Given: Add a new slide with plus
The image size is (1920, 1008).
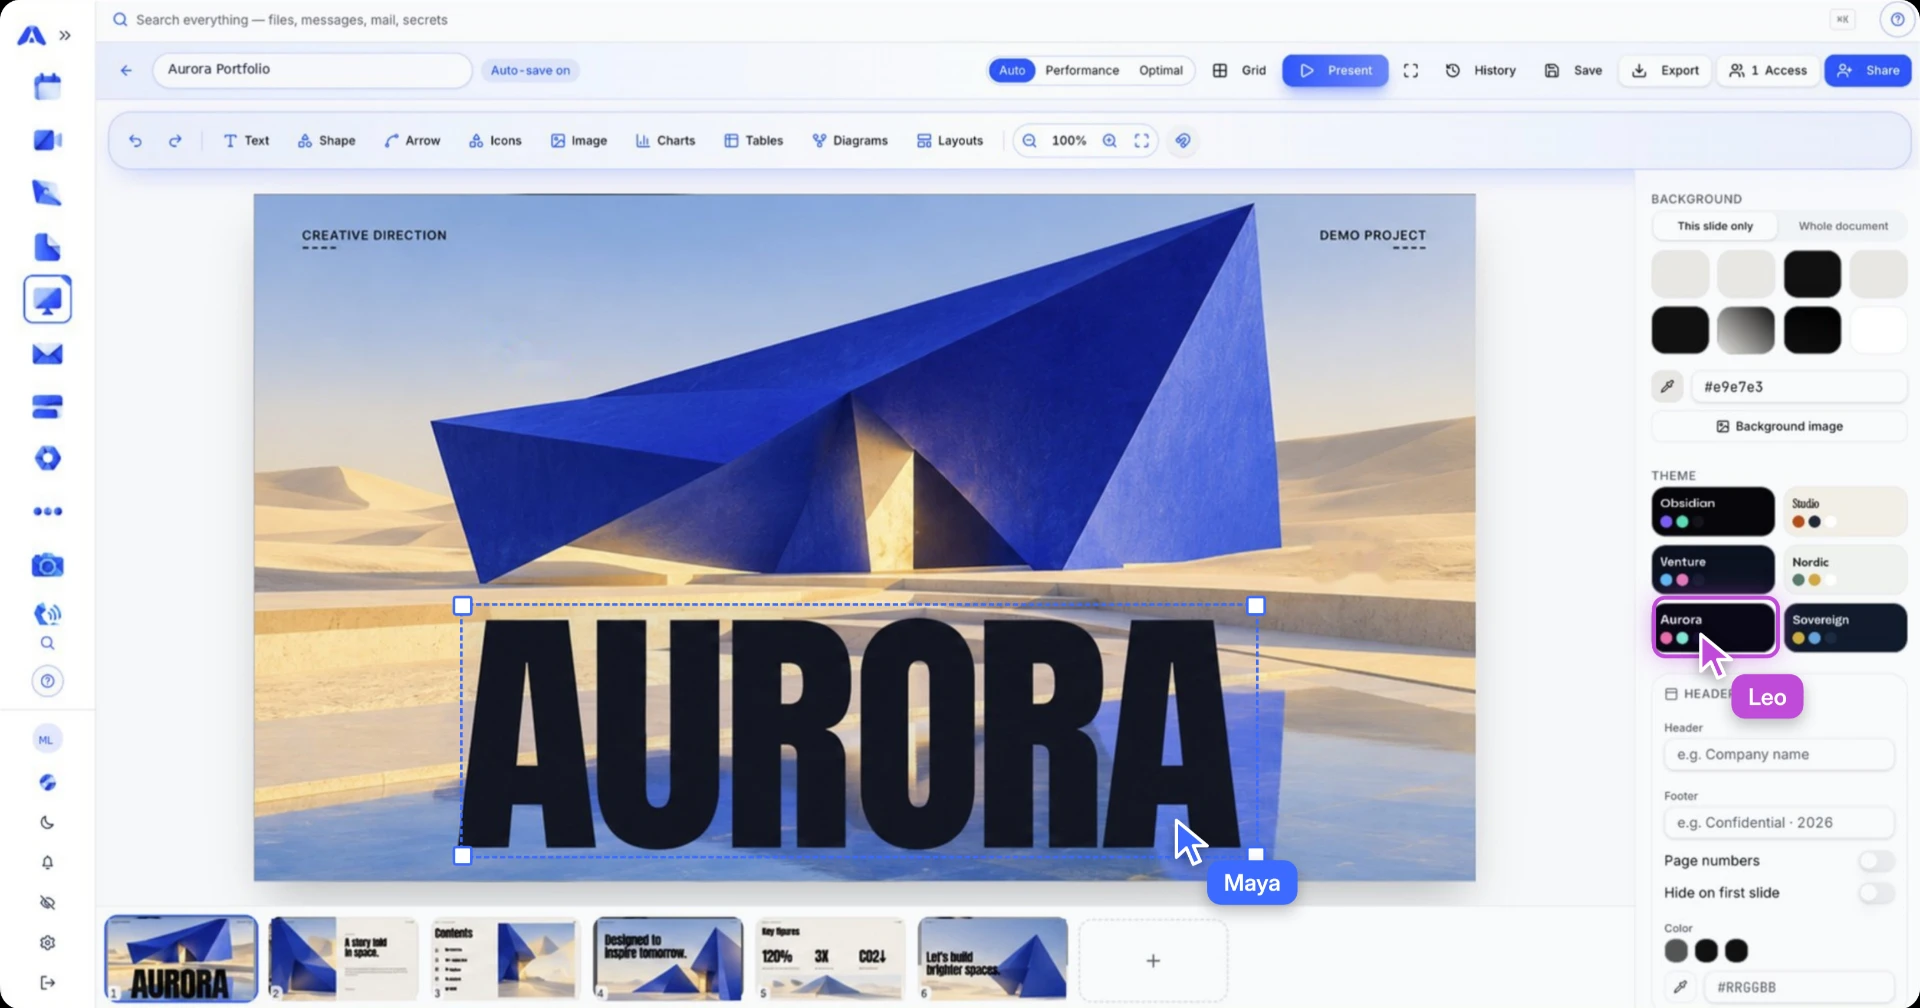Looking at the screenshot, I should [x=1152, y=960].
